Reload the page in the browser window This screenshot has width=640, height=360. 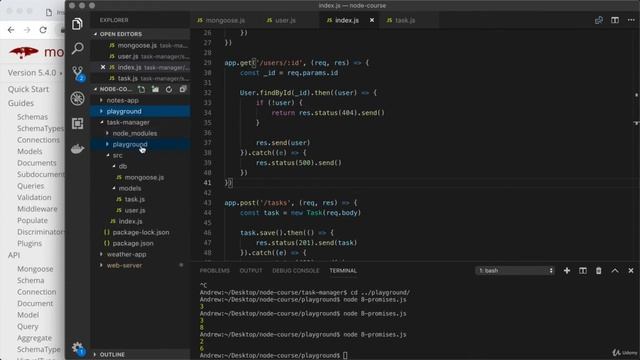43,30
